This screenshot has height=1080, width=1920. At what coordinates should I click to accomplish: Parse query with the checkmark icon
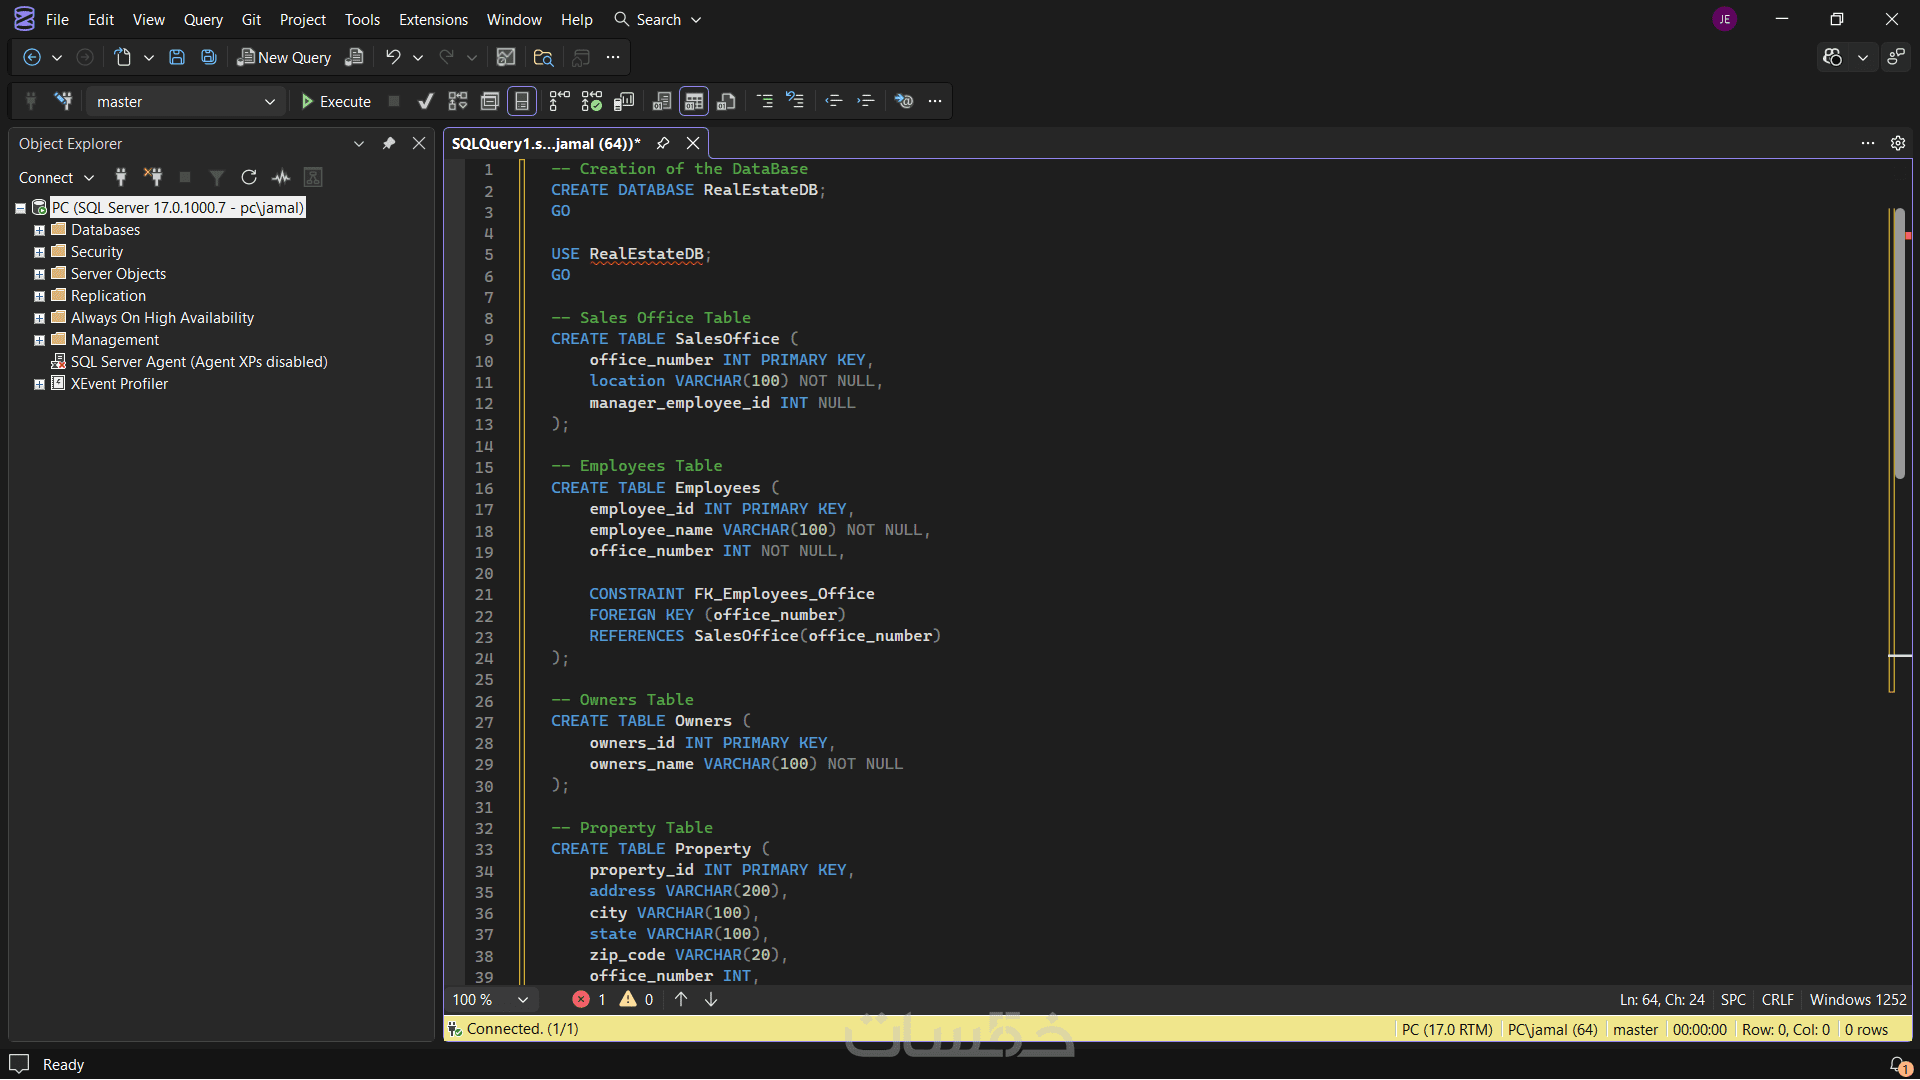(x=426, y=101)
